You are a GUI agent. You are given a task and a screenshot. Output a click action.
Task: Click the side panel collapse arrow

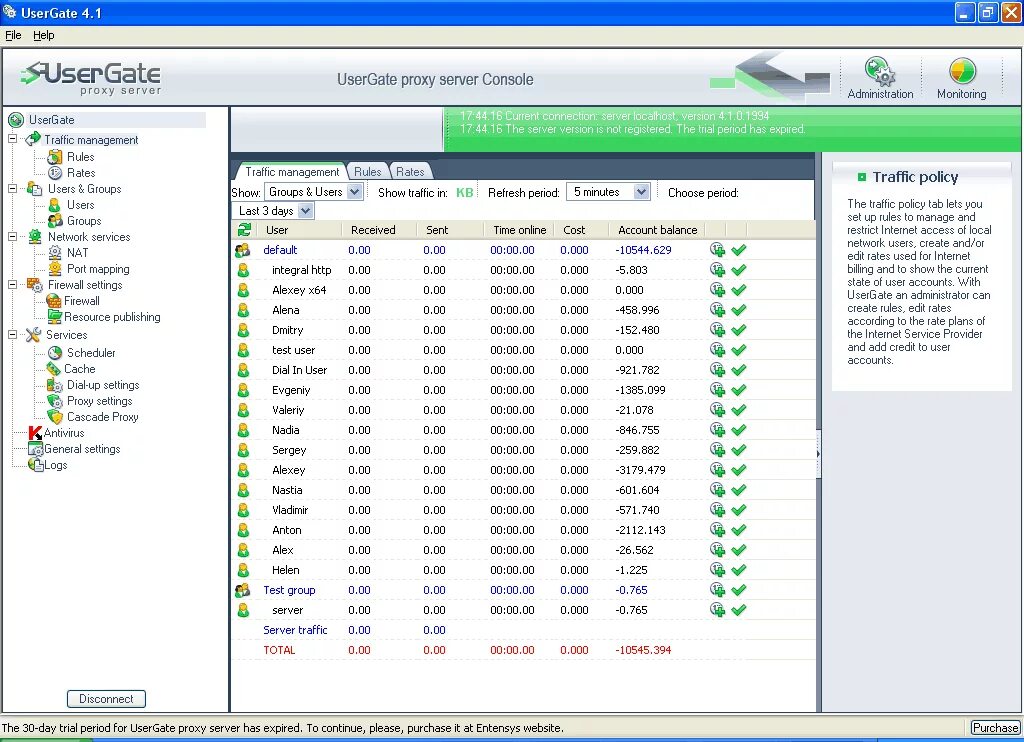[x=818, y=454]
